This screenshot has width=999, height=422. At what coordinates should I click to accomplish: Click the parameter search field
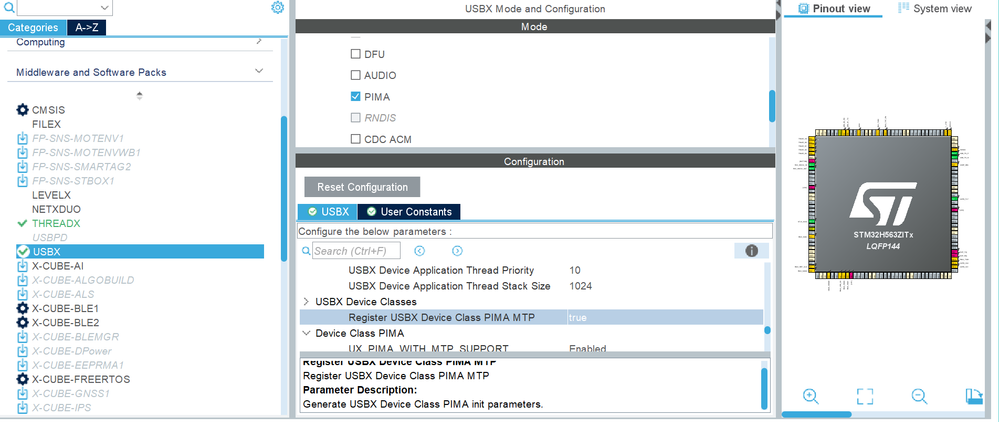357,251
